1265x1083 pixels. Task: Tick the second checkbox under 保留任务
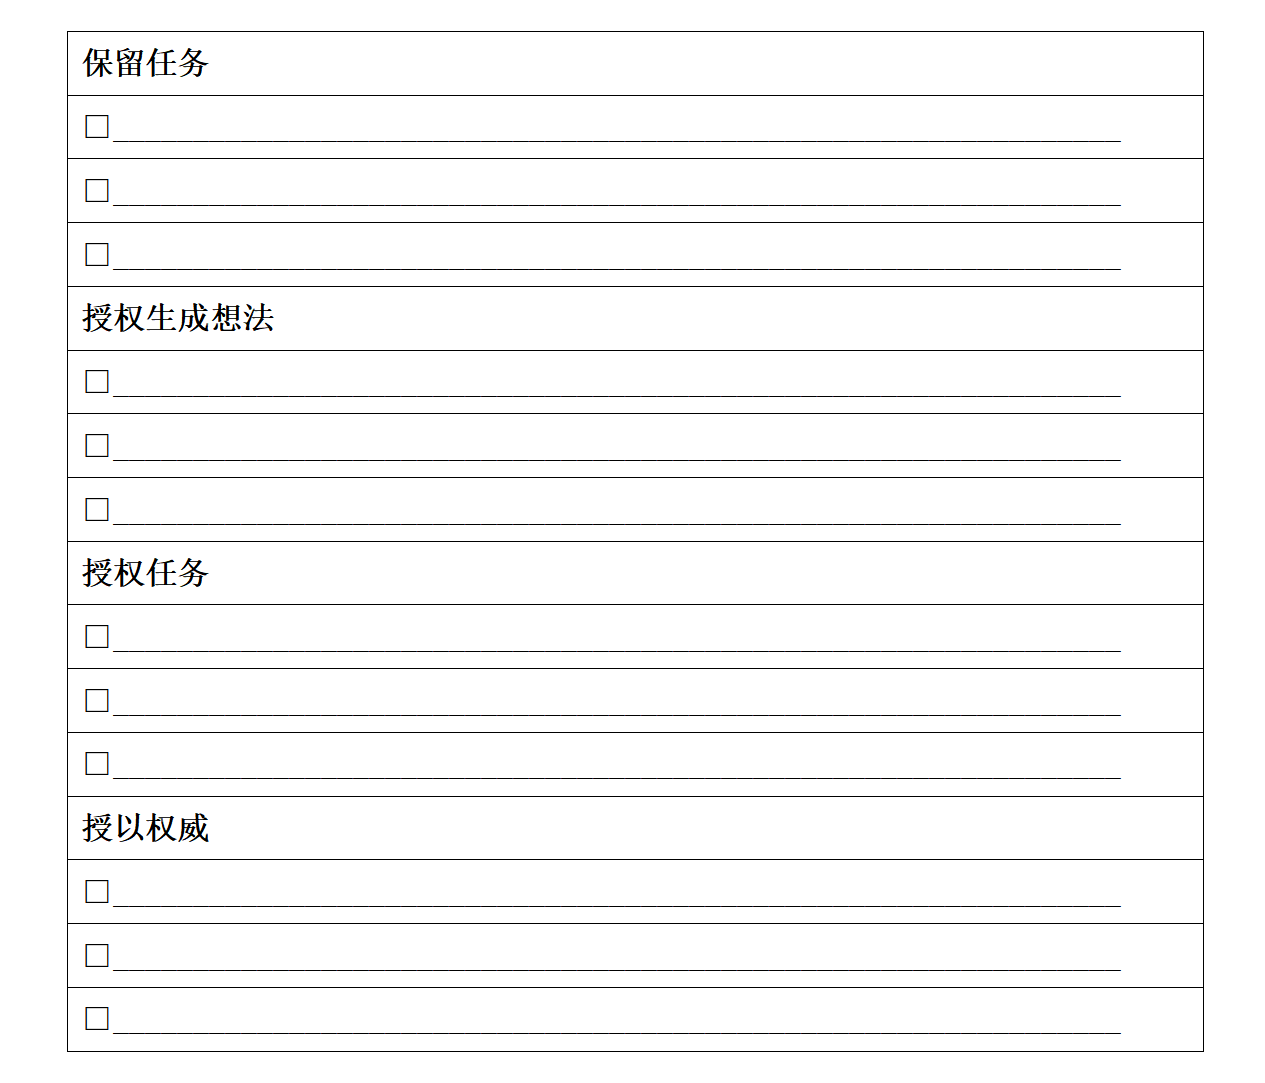coord(97,190)
